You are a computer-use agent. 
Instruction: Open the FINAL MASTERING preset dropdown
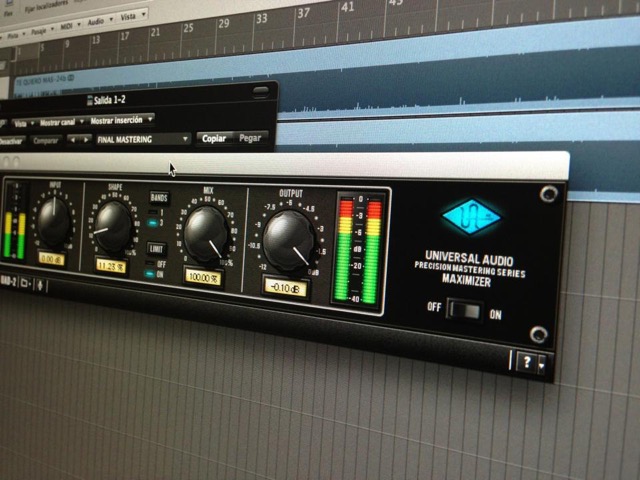click(142, 139)
